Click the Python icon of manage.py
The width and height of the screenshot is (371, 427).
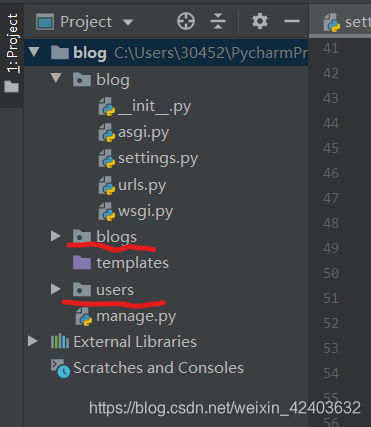[84, 317]
